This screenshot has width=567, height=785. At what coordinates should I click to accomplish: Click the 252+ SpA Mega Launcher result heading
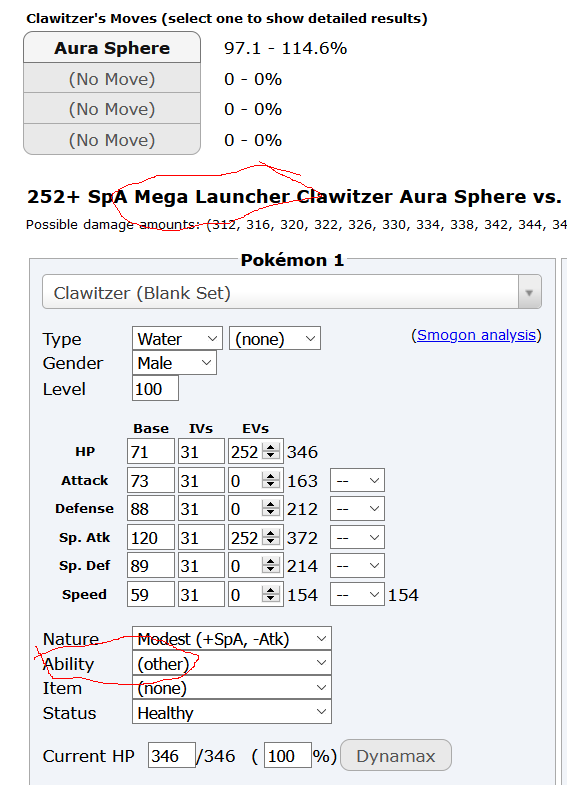(x=294, y=196)
